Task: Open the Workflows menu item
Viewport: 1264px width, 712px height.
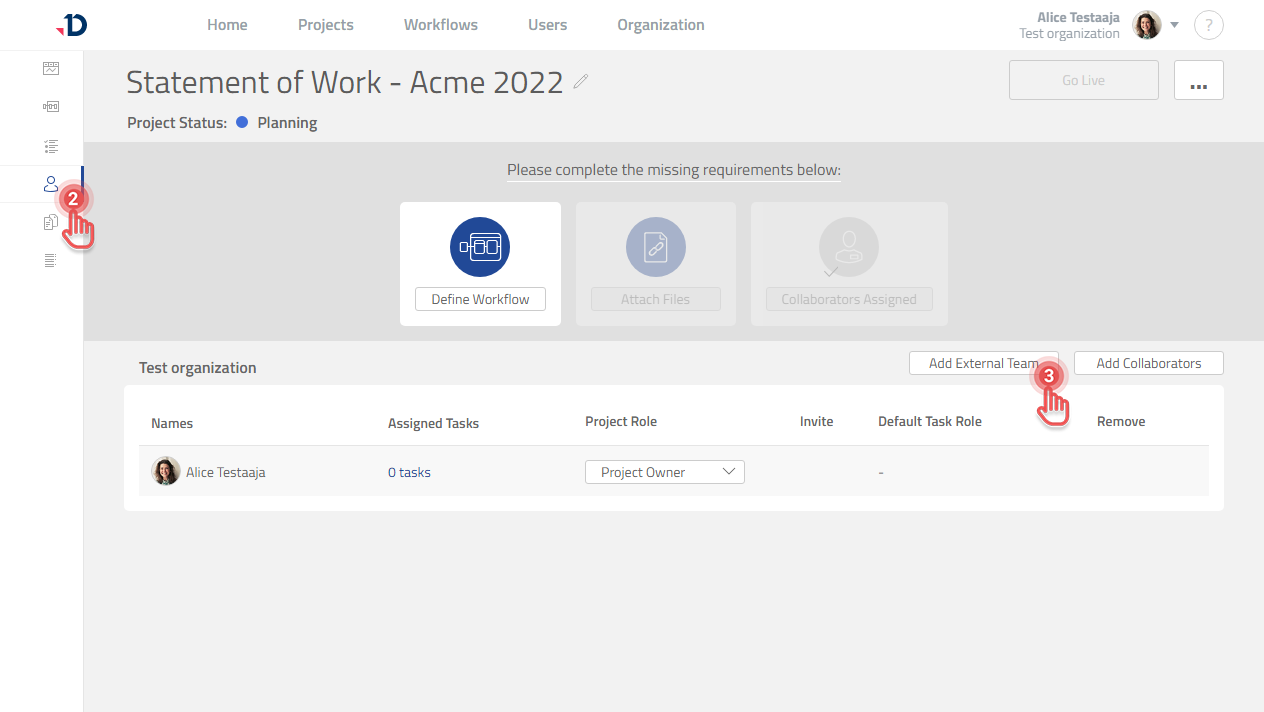Action: (440, 25)
